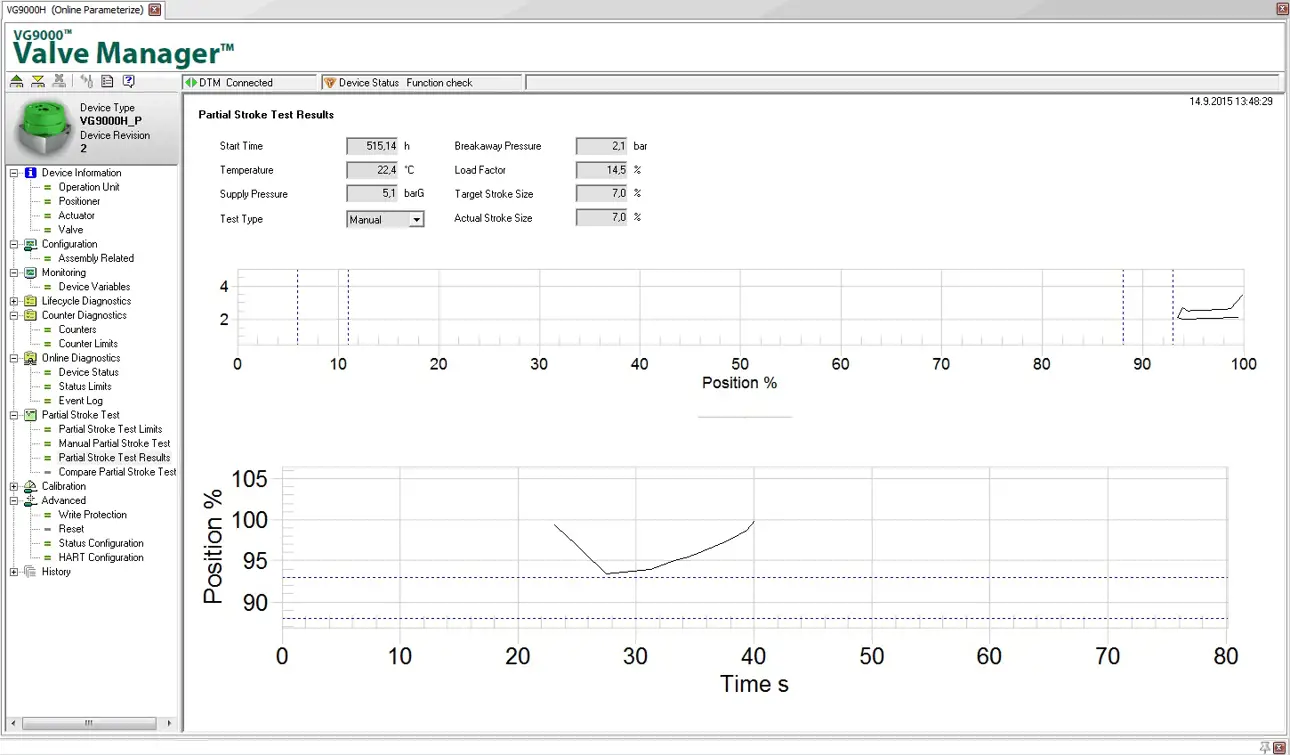The height and width of the screenshot is (755, 1290).
Task: Click the document list toolbar icon
Action: [x=107, y=82]
